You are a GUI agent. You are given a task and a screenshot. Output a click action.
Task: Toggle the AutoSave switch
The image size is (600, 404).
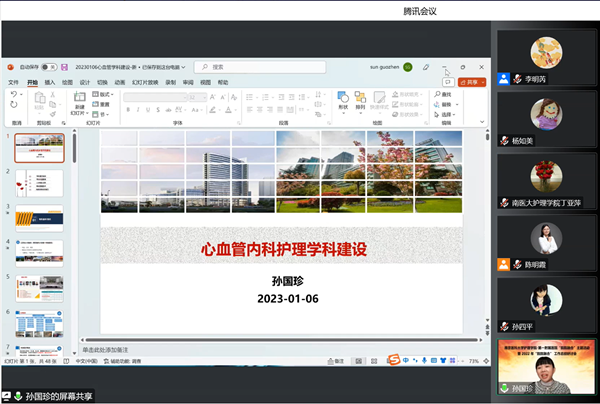[x=48, y=67]
